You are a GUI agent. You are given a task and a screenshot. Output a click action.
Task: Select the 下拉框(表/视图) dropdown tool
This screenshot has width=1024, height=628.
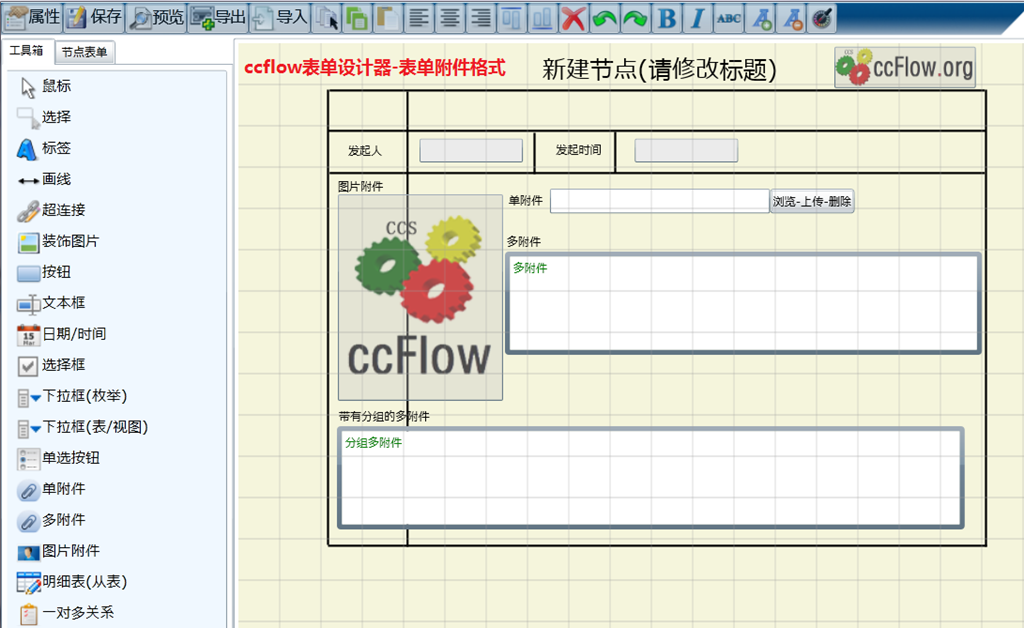coord(84,427)
